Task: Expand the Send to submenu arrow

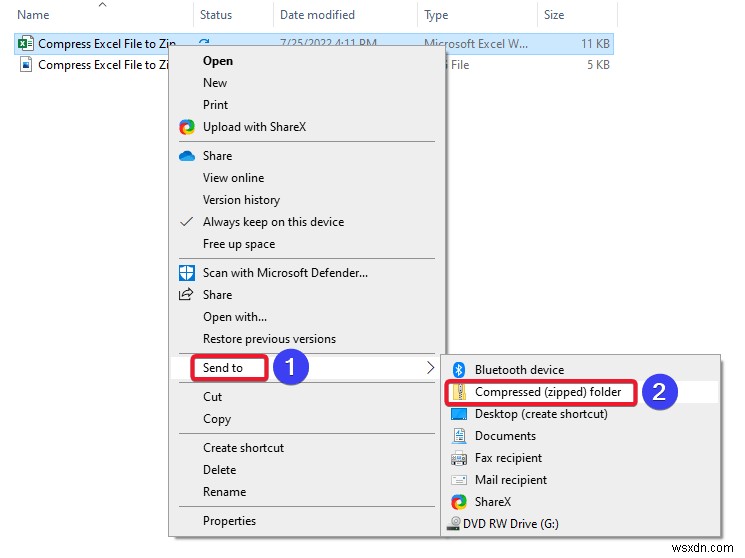Action: pyautogui.click(x=430, y=367)
